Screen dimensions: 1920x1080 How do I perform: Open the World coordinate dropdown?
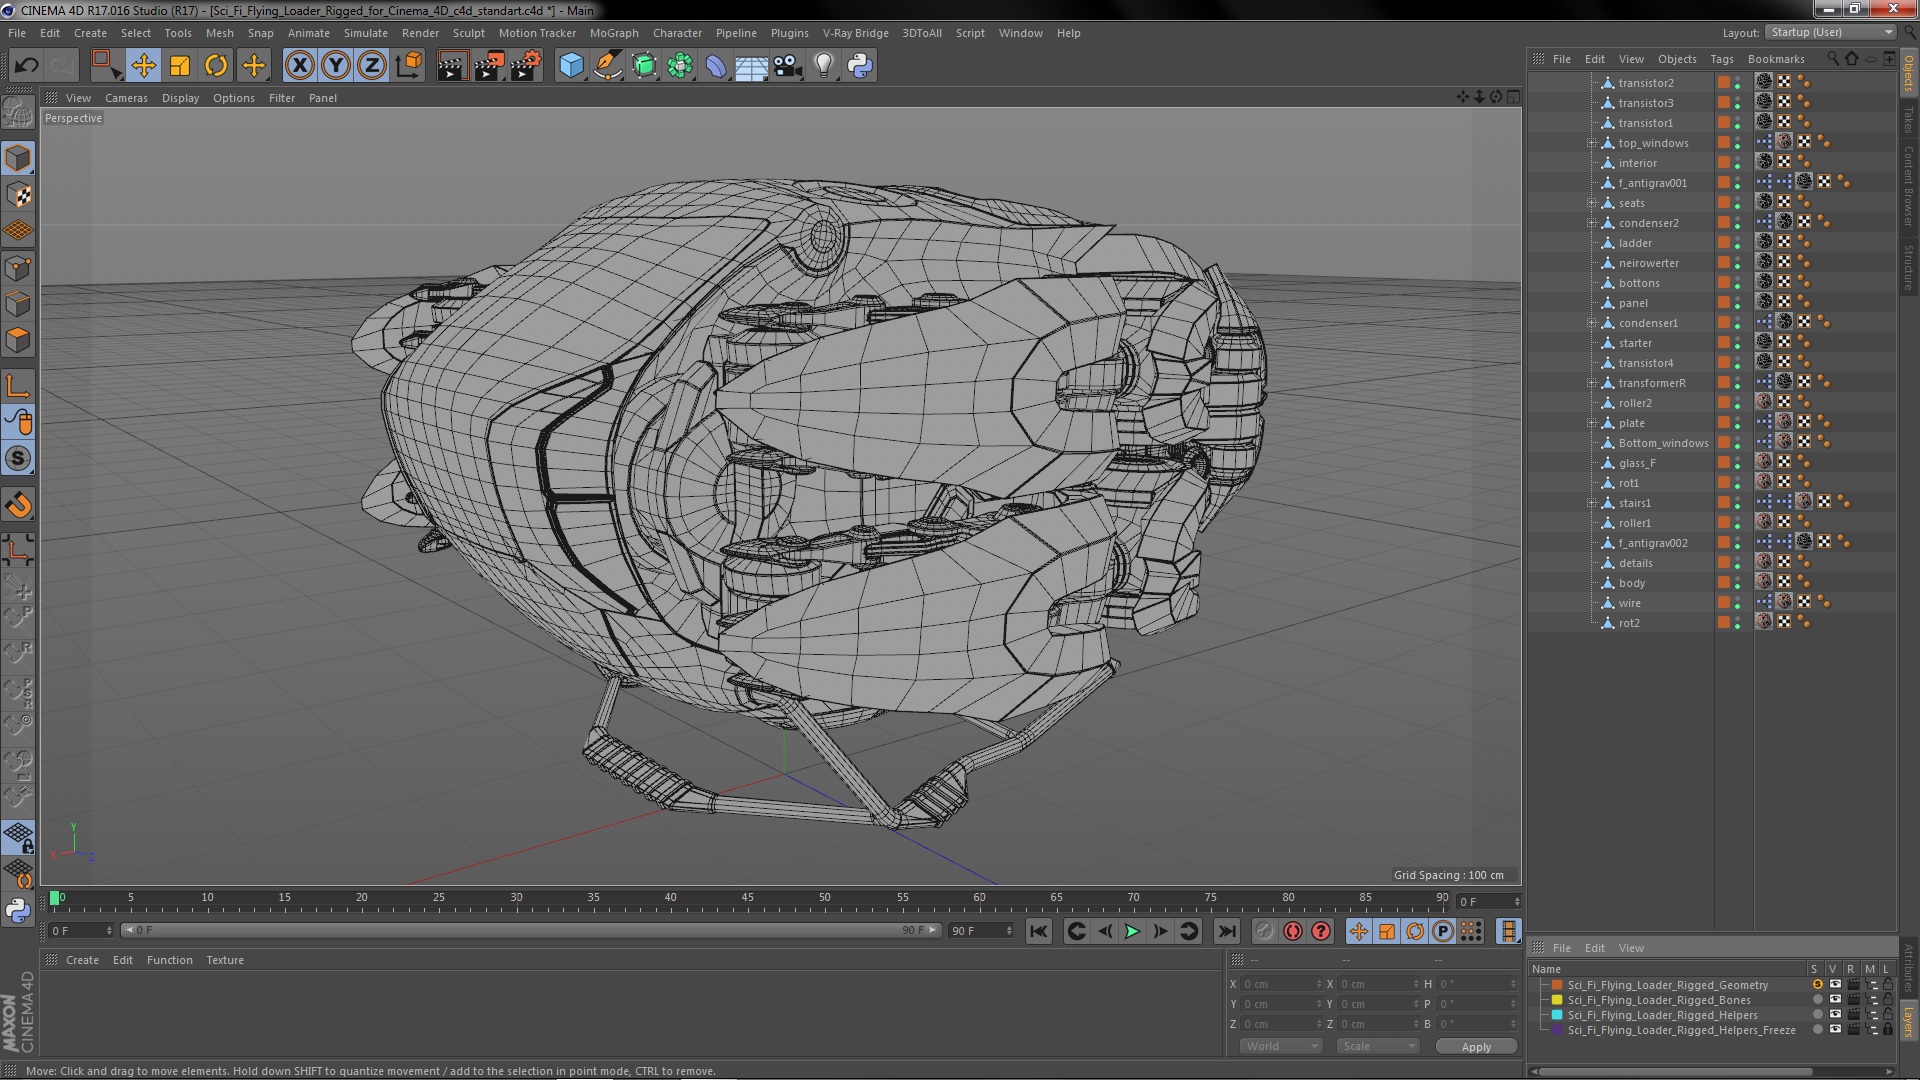click(1281, 1046)
